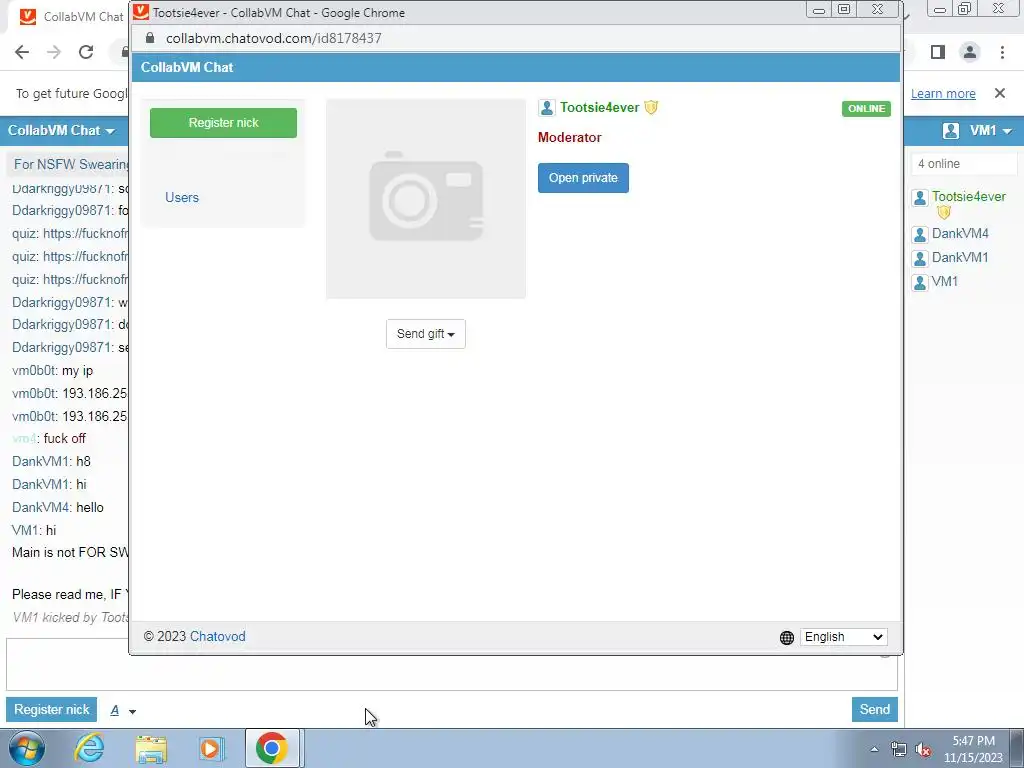Click the Send button in chat
This screenshot has height=768, width=1024.
pyautogui.click(x=874, y=709)
